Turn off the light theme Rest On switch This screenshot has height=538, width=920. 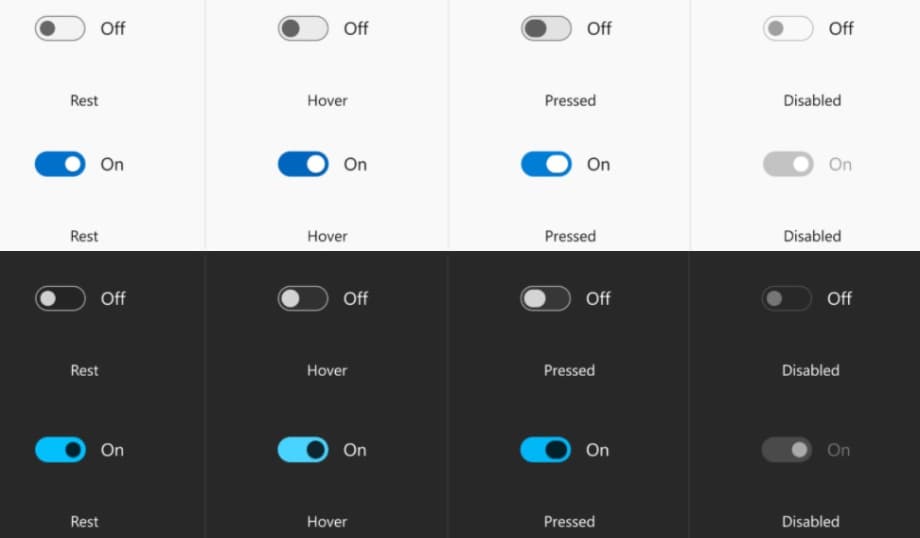click(60, 164)
